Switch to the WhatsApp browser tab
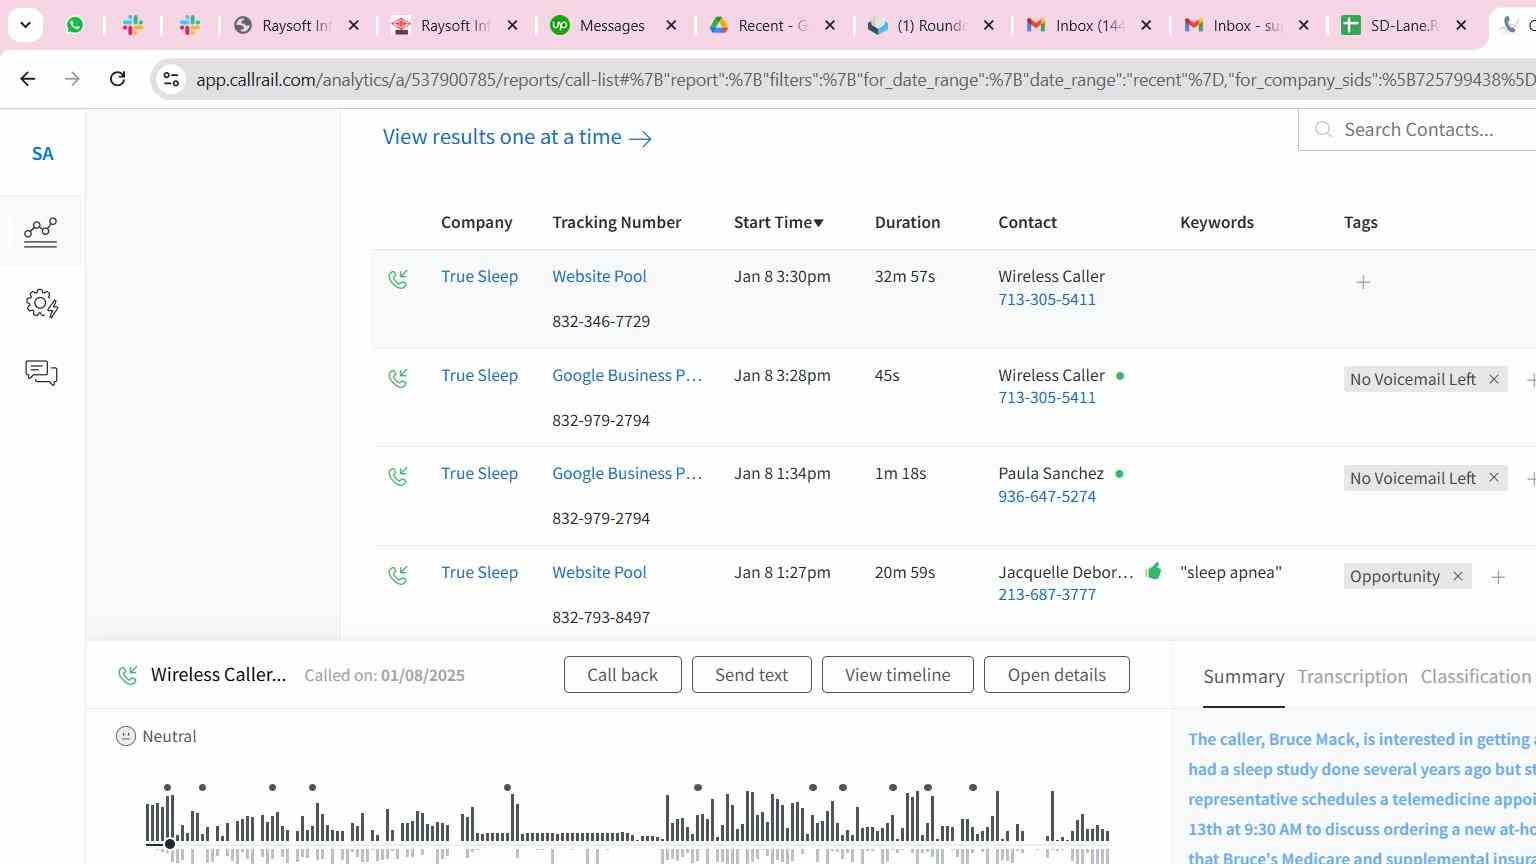The height and width of the screenshot is (864, 1536). coord(75,25)
